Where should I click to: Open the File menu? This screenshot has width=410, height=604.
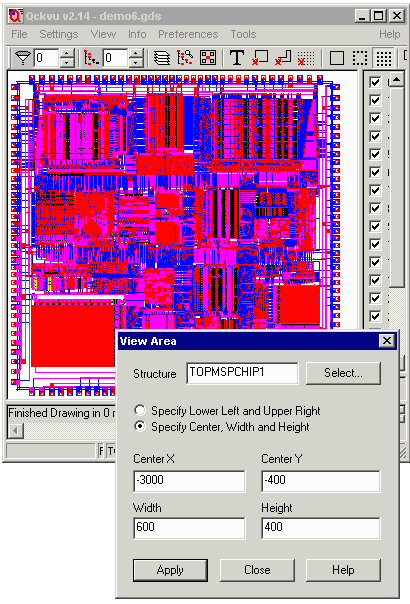click(19, 34)
